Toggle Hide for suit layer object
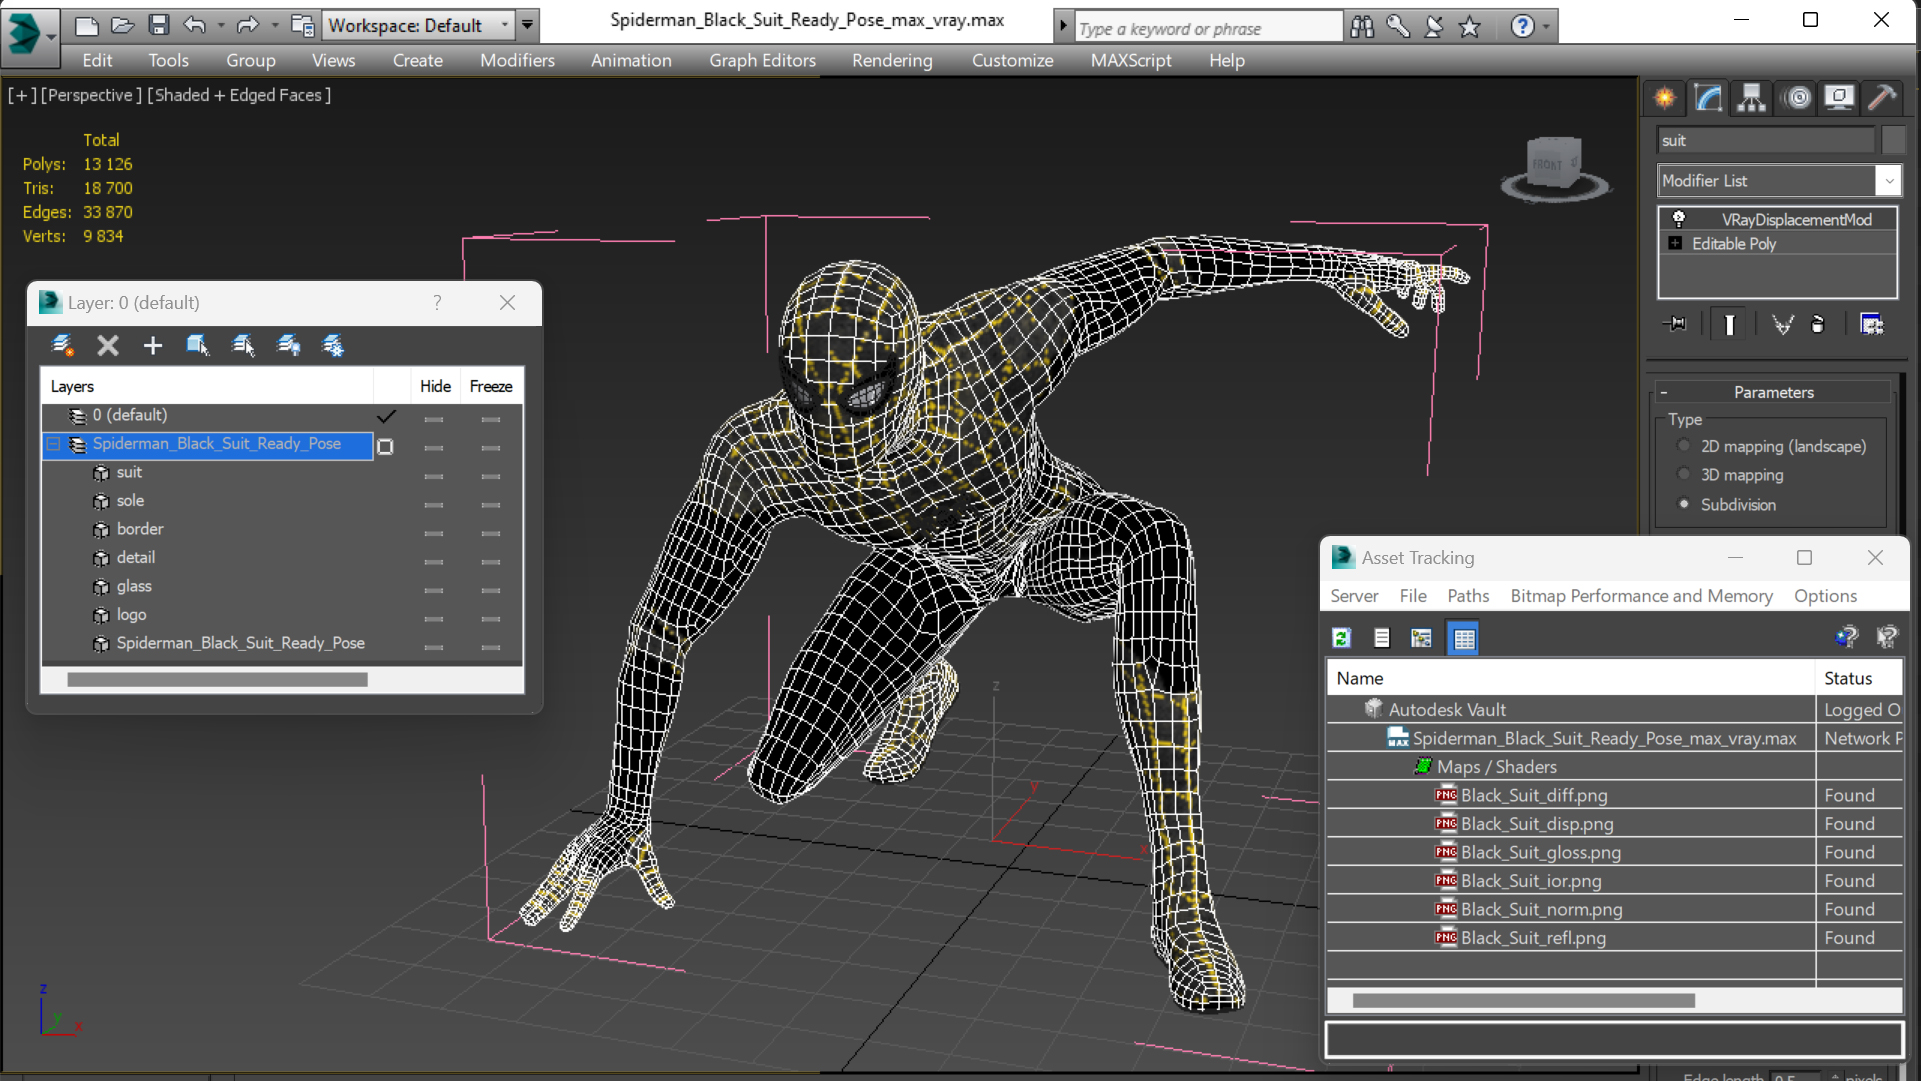 coord(433,476)
